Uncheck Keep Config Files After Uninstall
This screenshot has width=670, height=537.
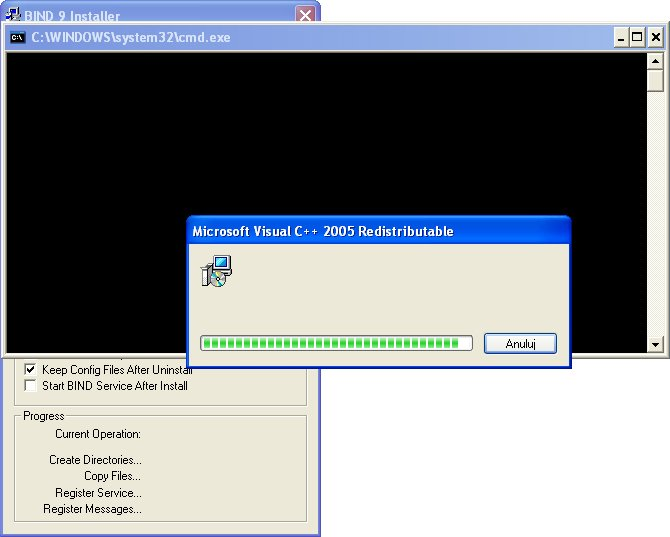pyautogui.click(x=30, y=369)
